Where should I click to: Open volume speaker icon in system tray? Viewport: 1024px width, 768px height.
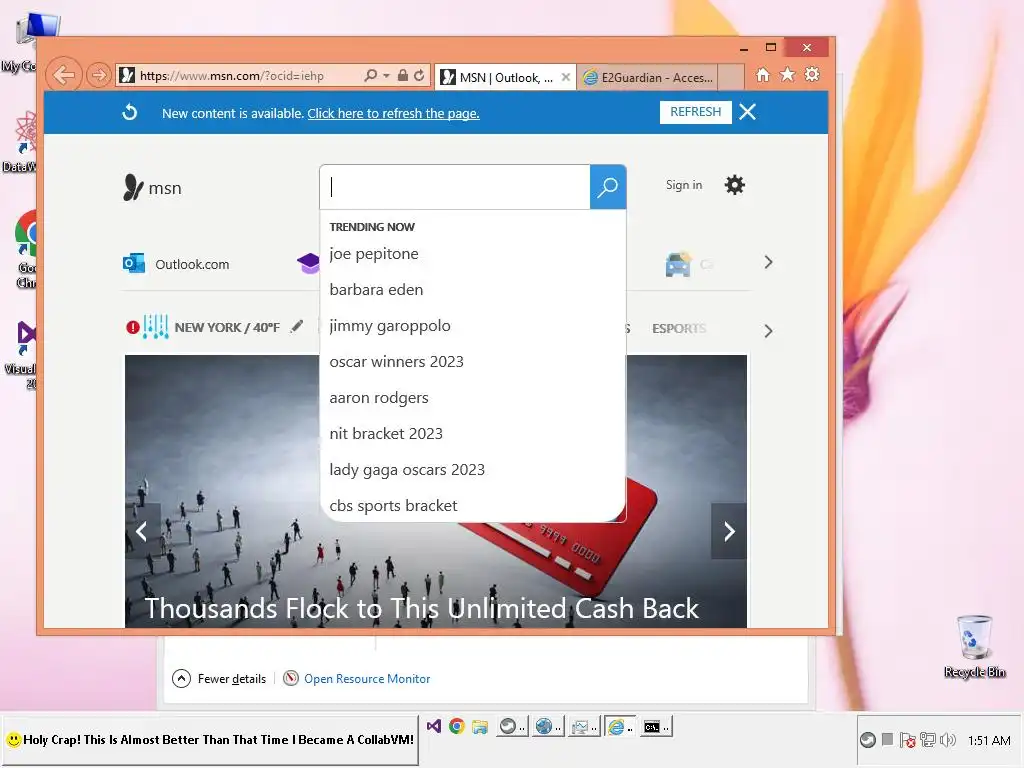point(948,740)
